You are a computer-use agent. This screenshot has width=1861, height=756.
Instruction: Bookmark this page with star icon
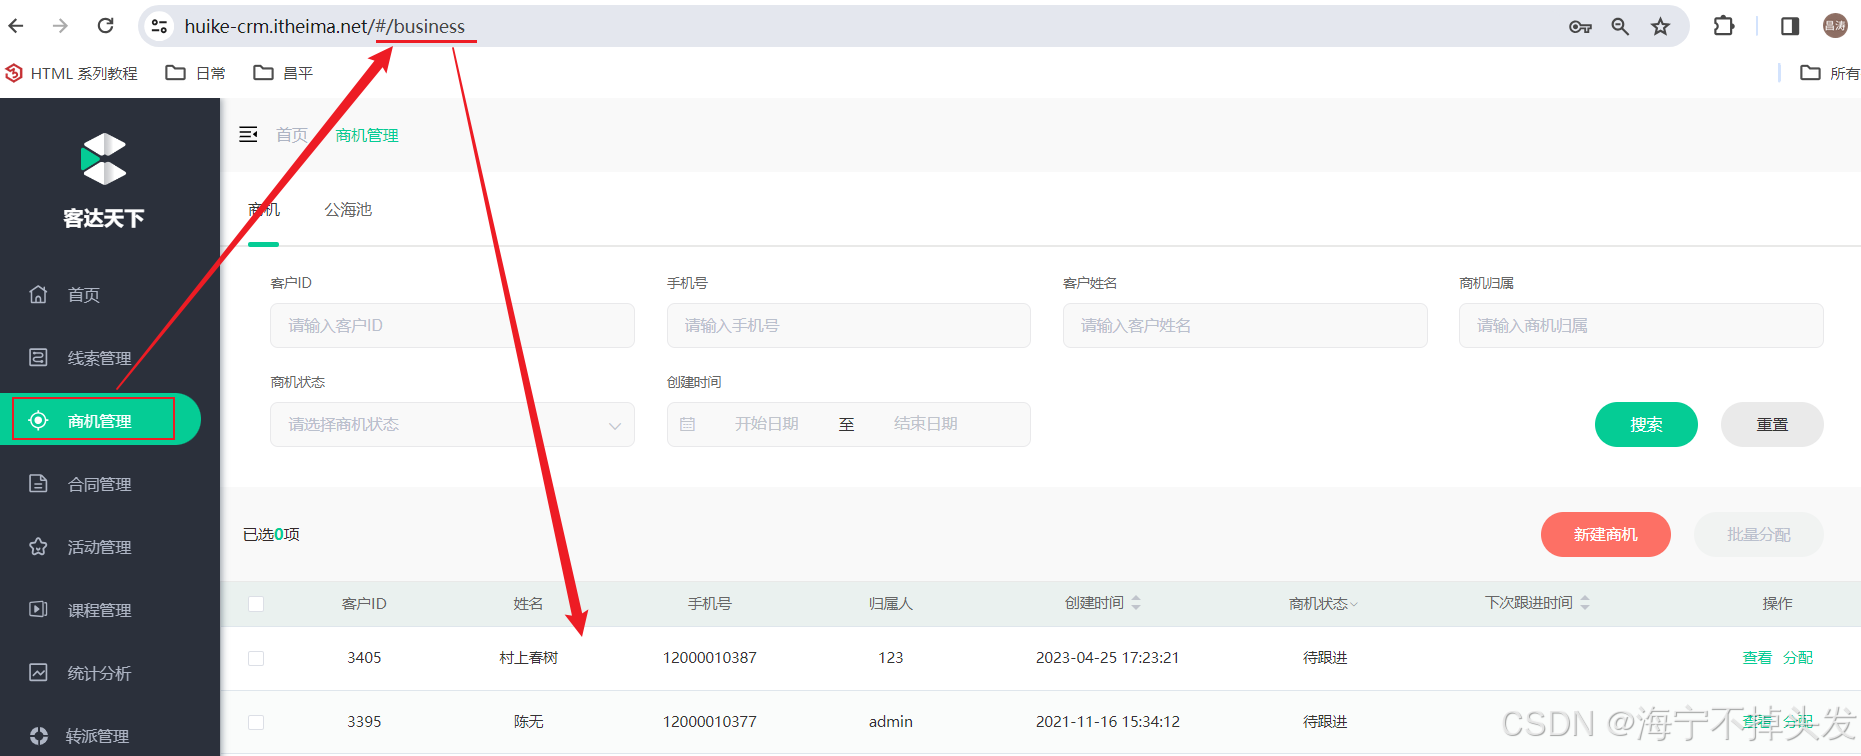(1660, 27)
